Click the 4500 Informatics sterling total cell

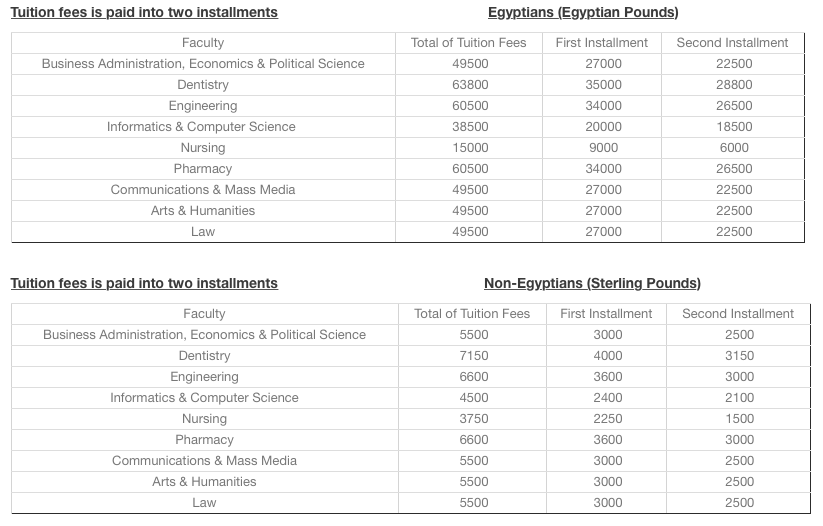[474, 398]
